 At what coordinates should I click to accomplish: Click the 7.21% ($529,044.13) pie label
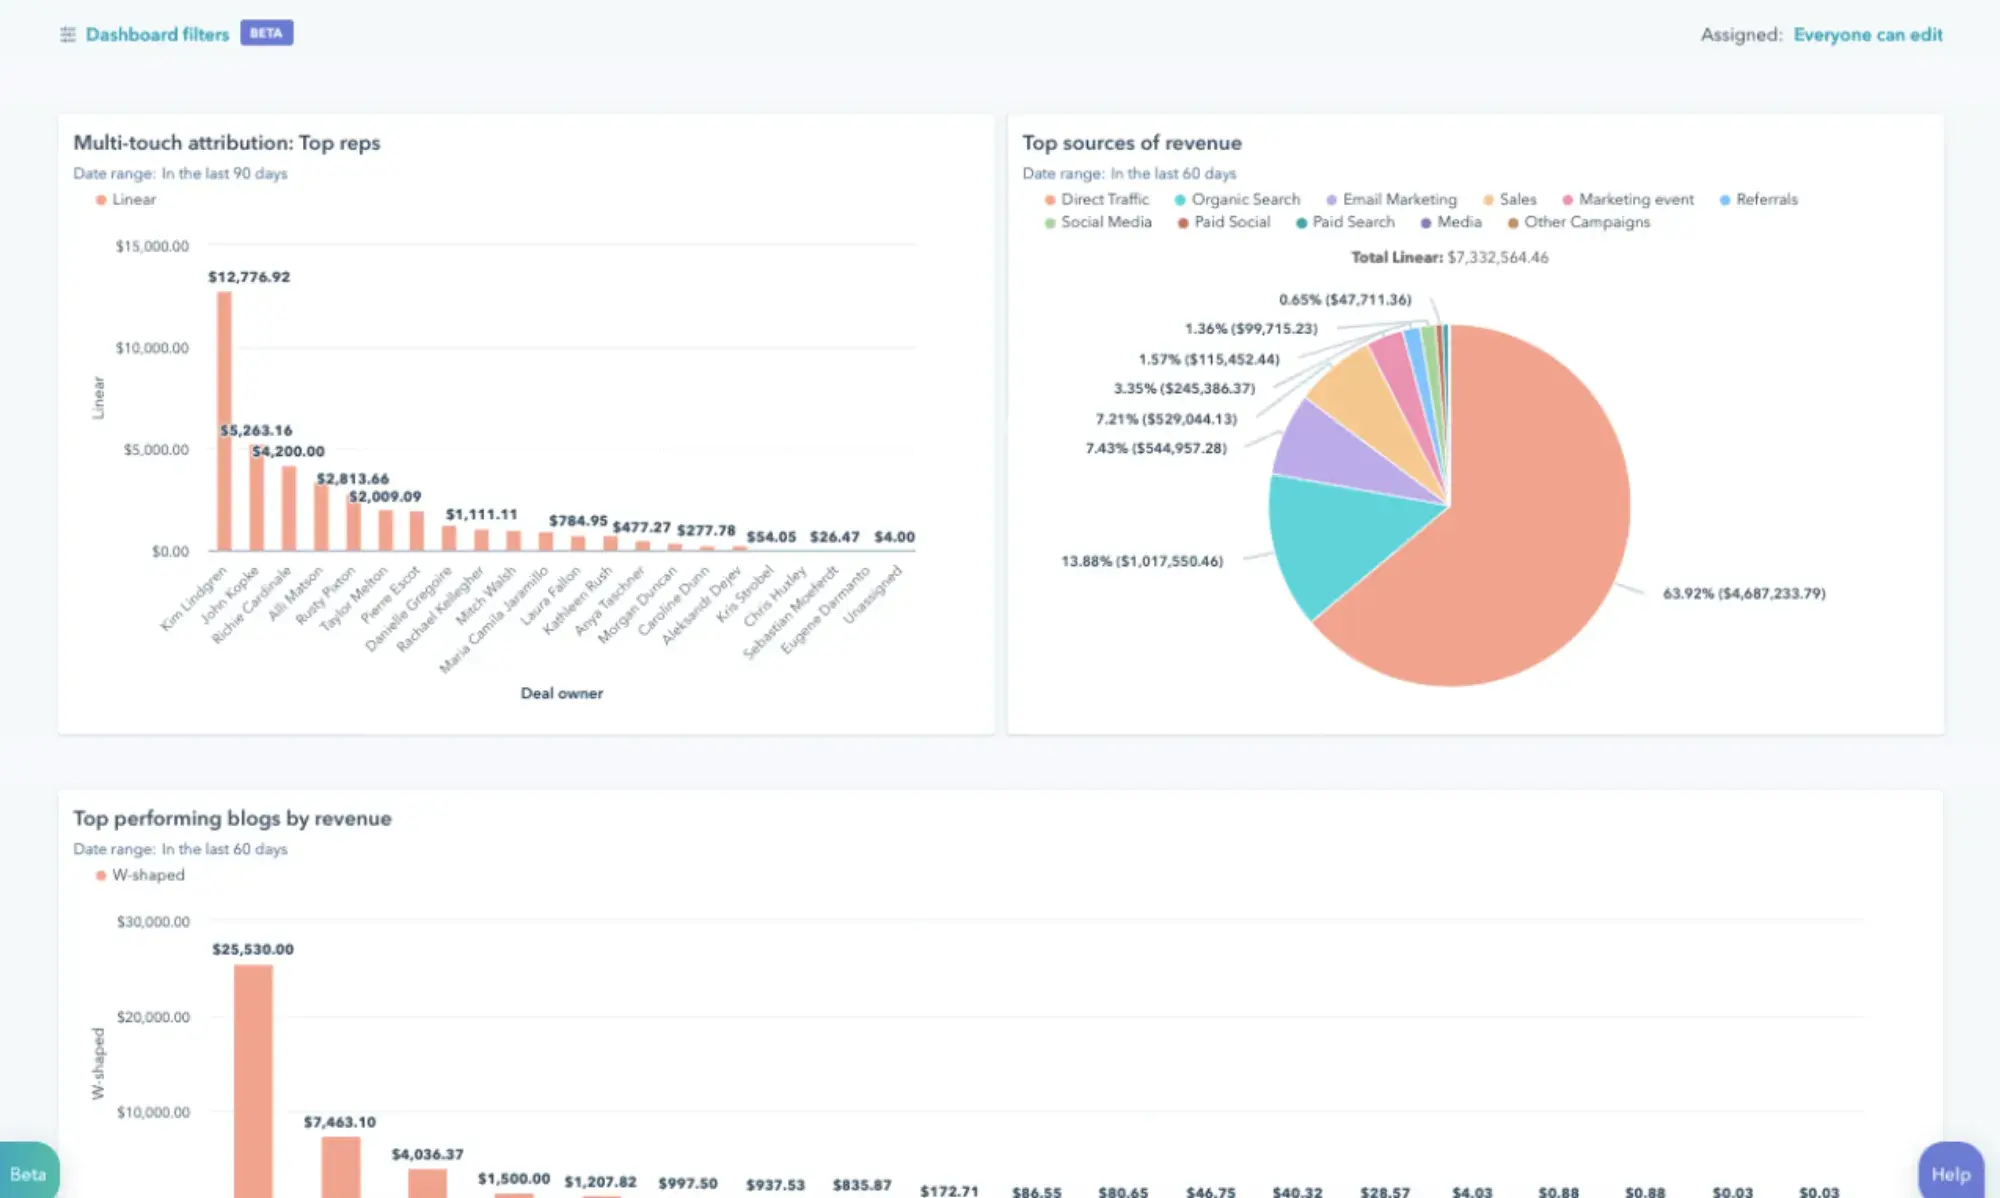coord(1166,419)
